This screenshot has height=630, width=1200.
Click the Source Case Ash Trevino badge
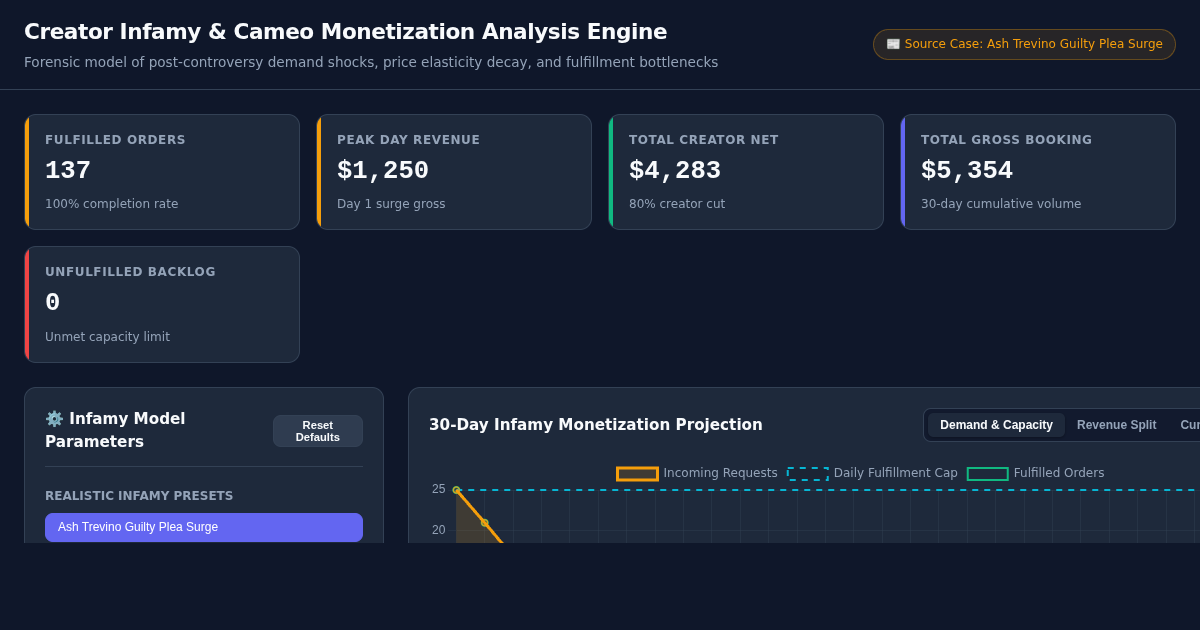pyautogui.click(x=1024, y=44)
